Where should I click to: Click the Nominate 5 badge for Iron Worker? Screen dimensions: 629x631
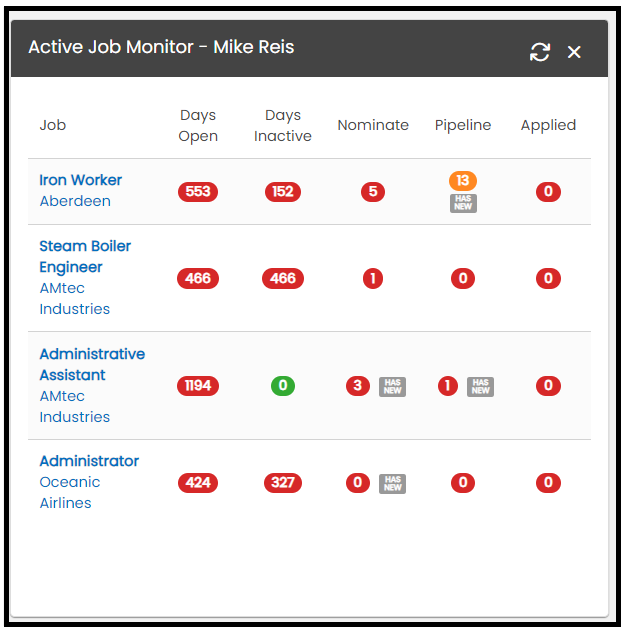pyautogui.click(x=373, y=192)
